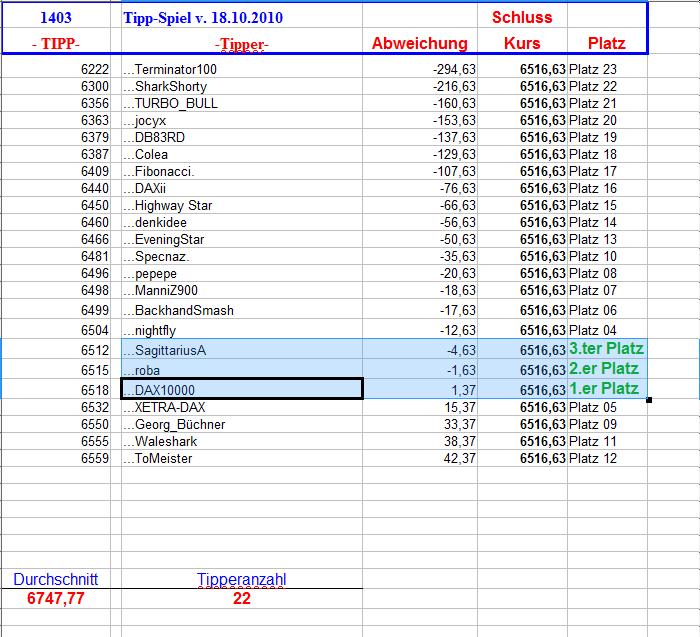
Task: Select the Schluss header cell
Action: pos(522,17)
